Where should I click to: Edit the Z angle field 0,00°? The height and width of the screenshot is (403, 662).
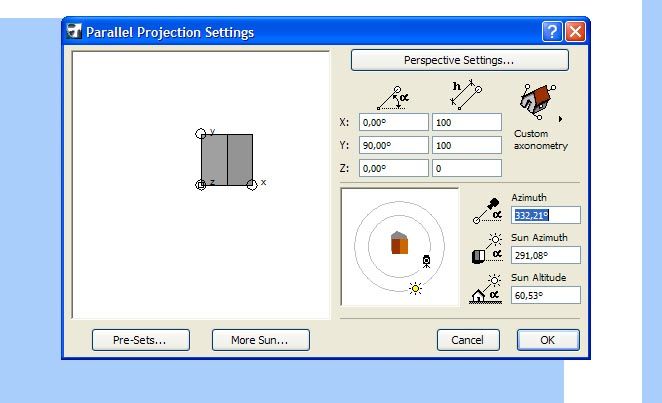(393, 168)
